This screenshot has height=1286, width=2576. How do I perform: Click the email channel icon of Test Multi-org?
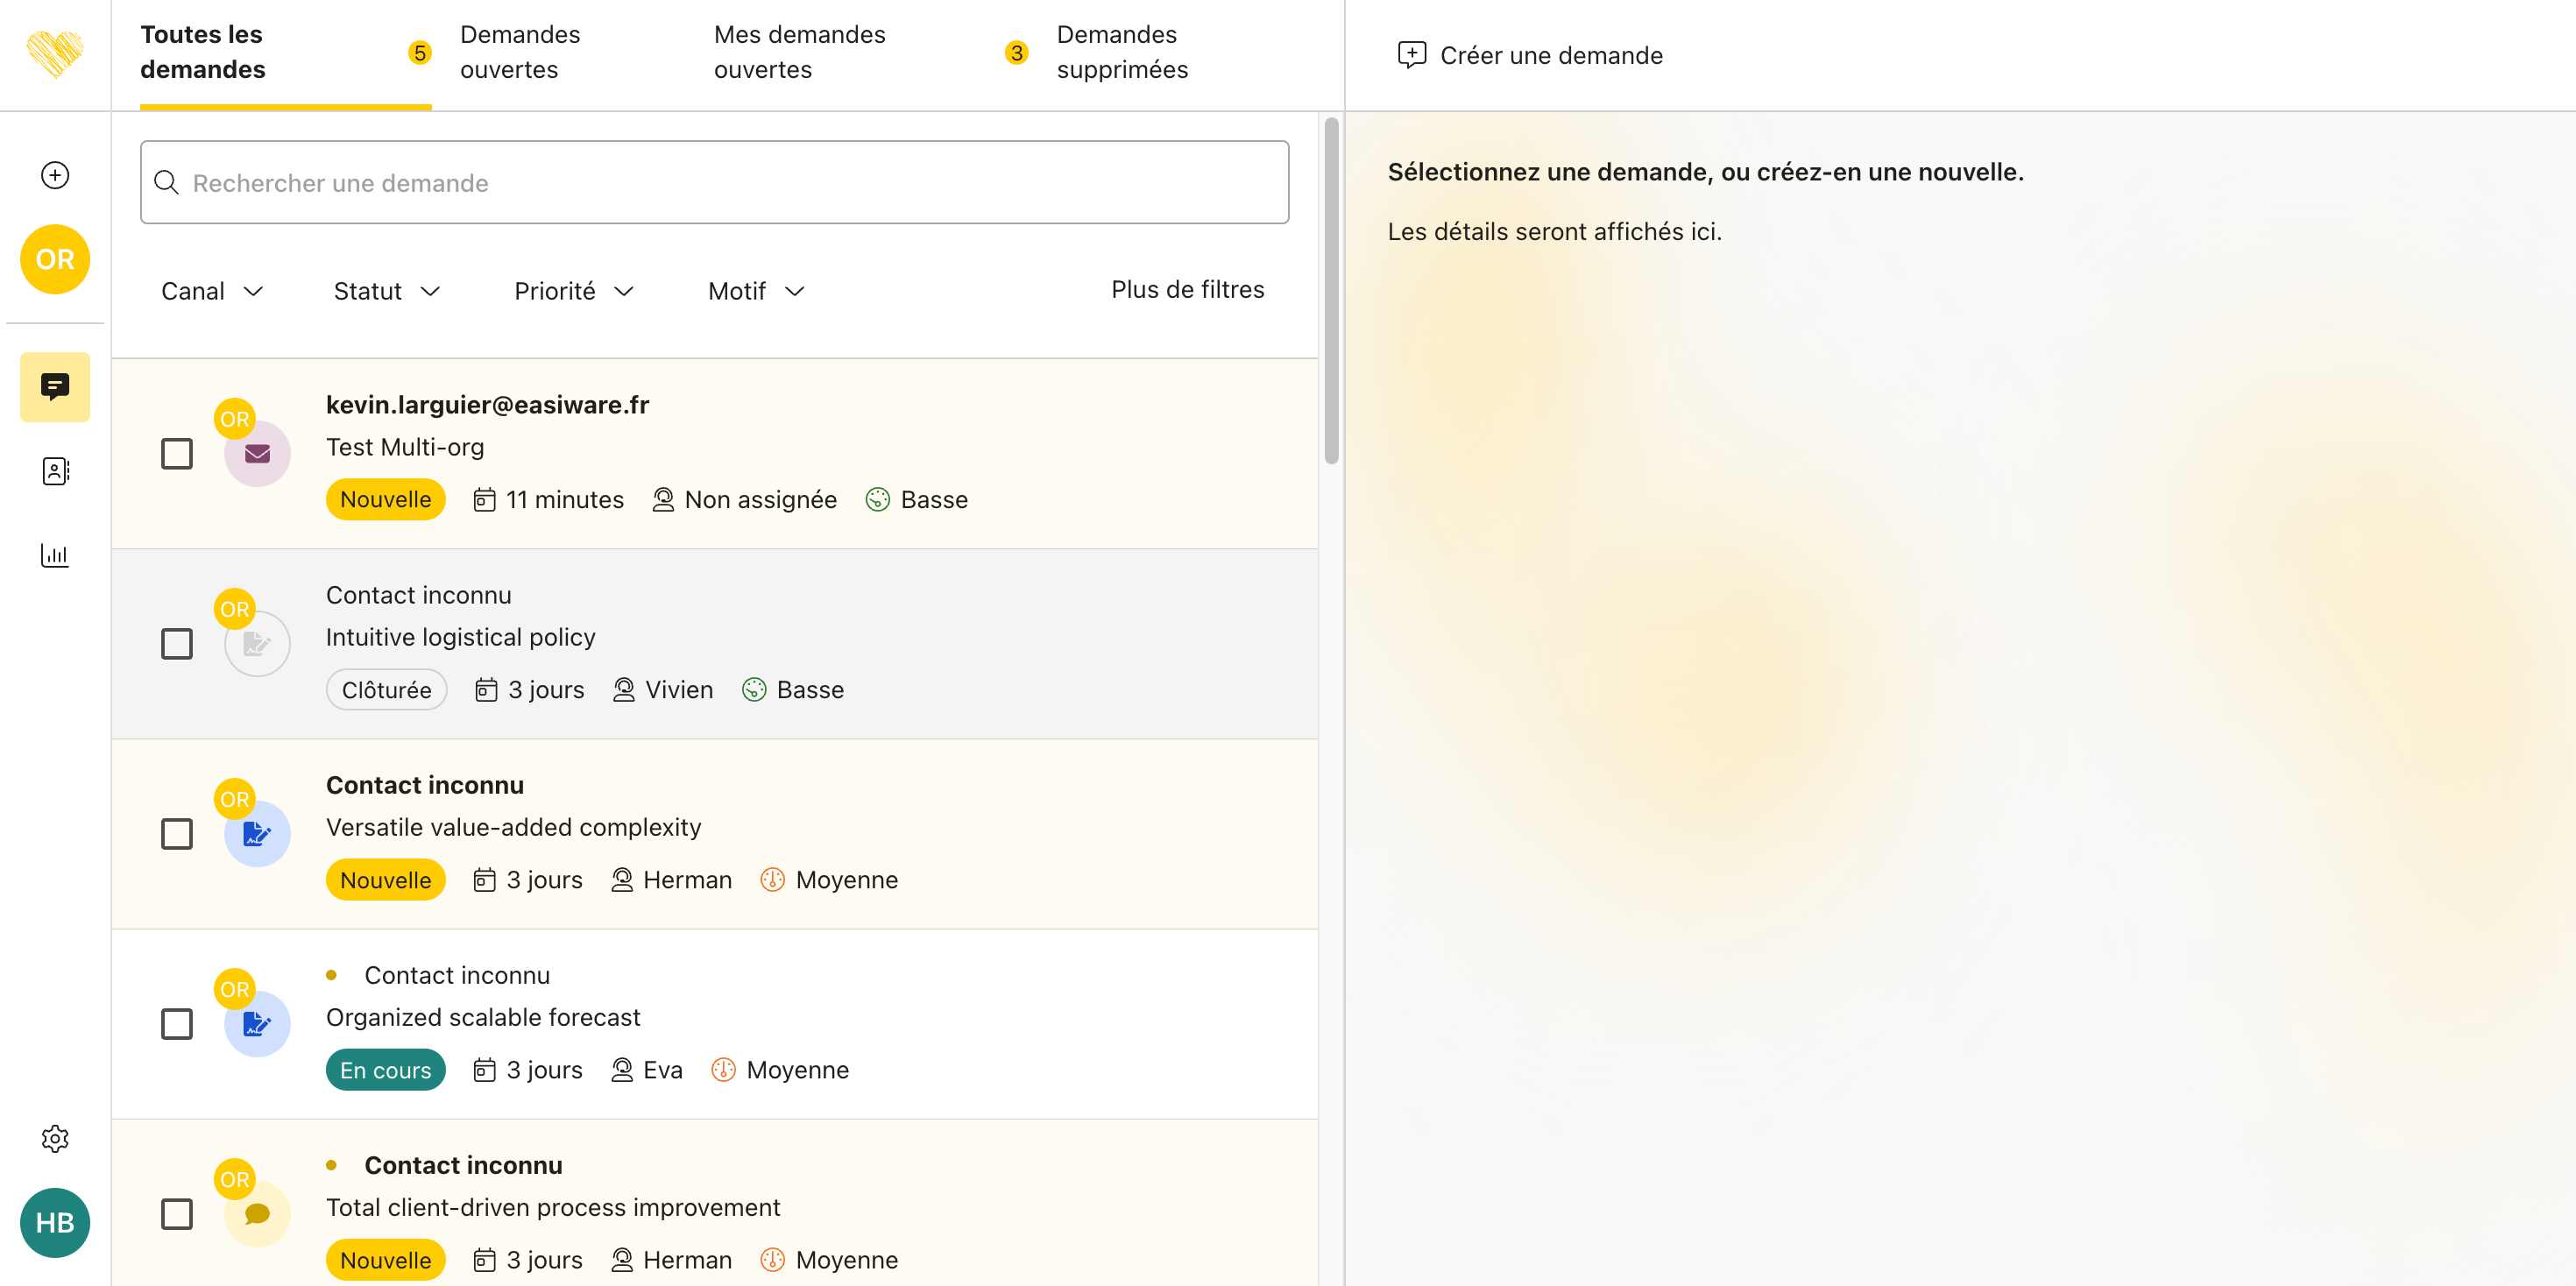pos(257,454)
